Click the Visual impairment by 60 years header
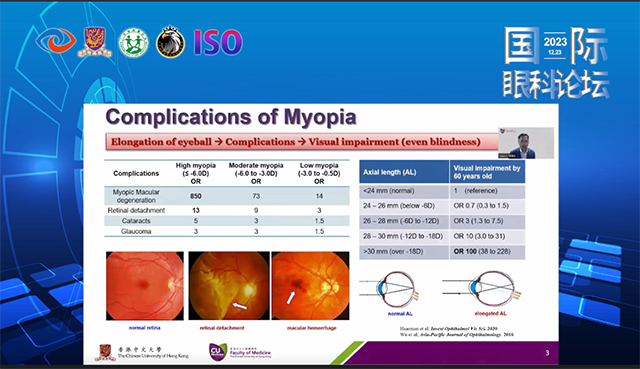The width and height of the screenshot is (640, 369). (487, 172)
